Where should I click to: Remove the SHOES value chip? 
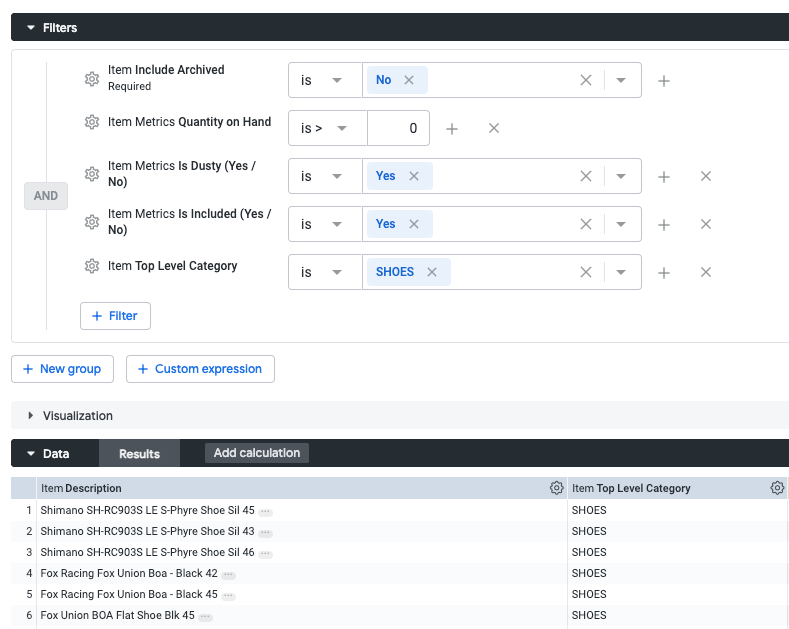click(432, 272)
